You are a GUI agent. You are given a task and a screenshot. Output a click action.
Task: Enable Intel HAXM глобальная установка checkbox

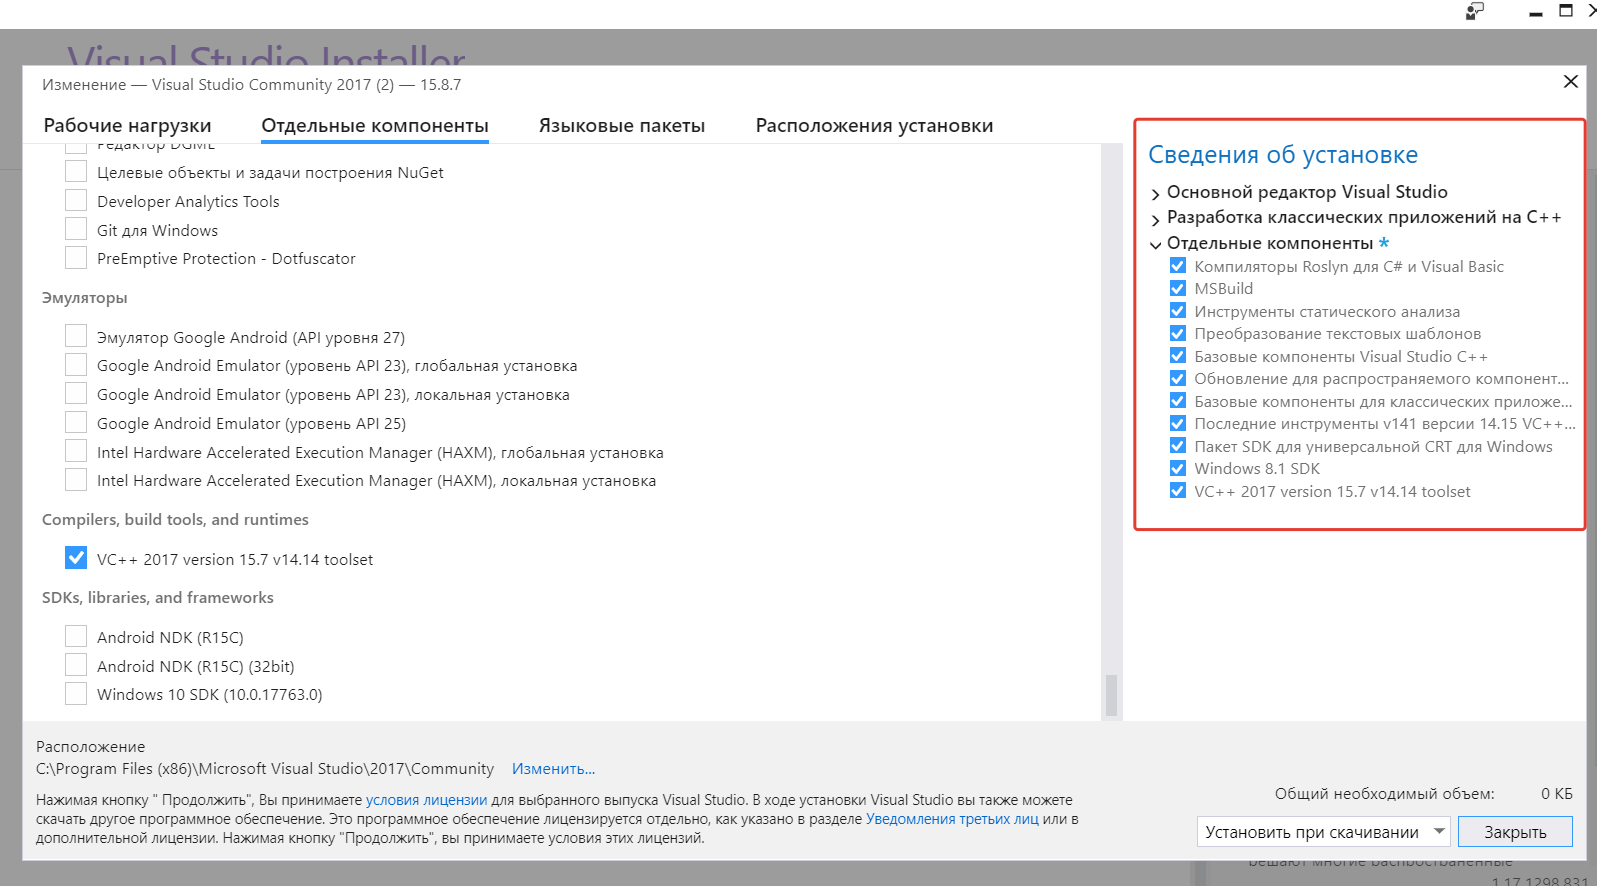pos(76,452)
